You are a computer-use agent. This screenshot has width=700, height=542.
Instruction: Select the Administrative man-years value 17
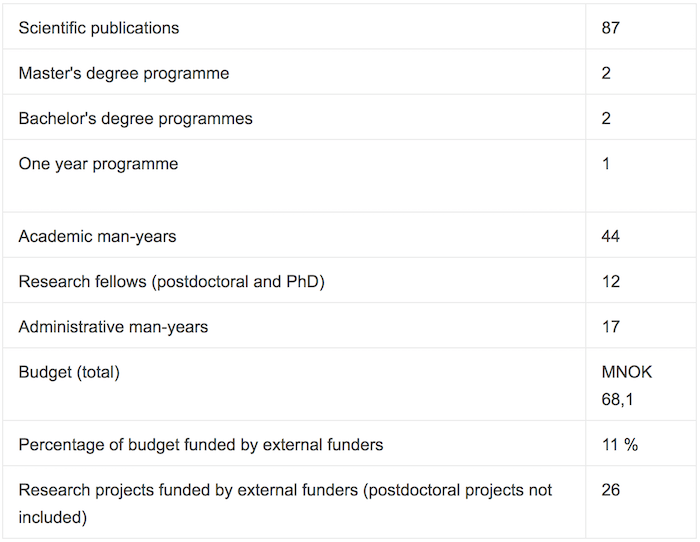611,327
